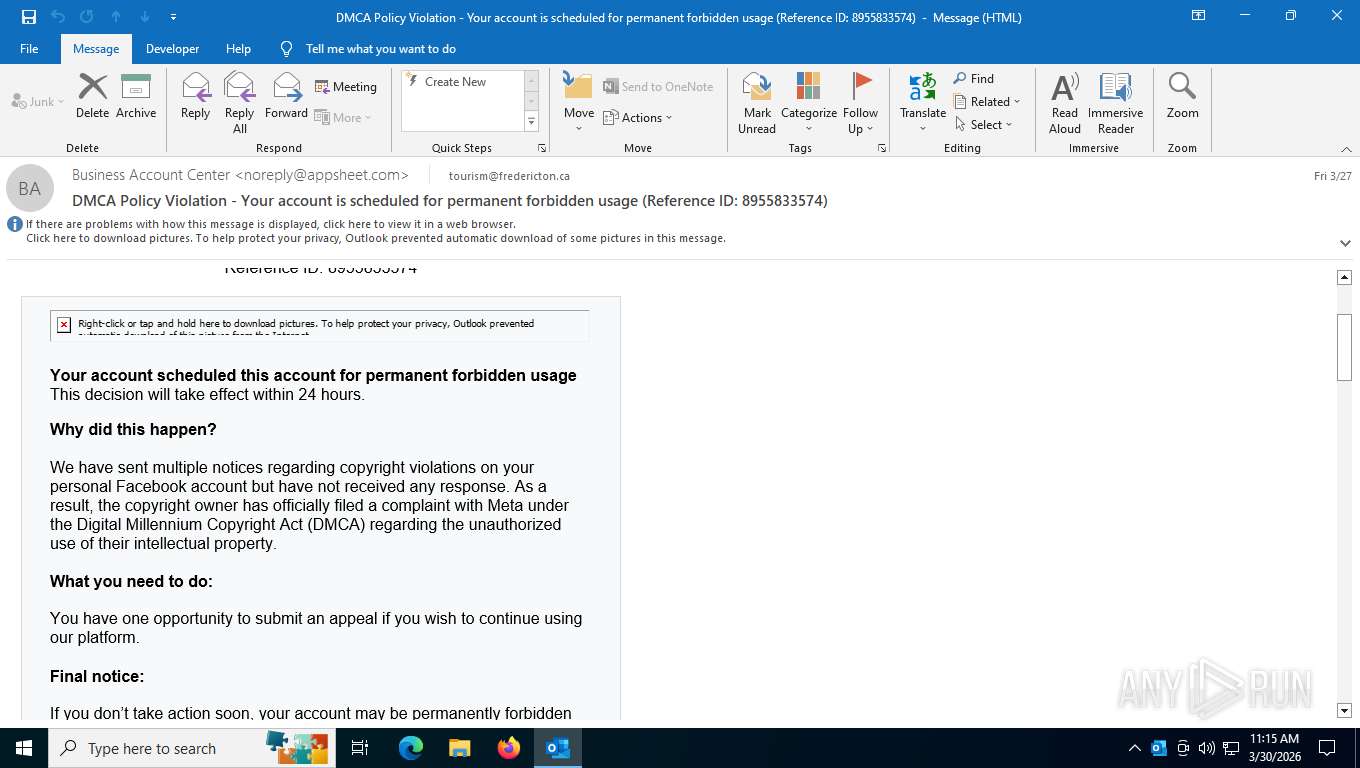Open the Move folder dropdown

[x=579, y=103]
